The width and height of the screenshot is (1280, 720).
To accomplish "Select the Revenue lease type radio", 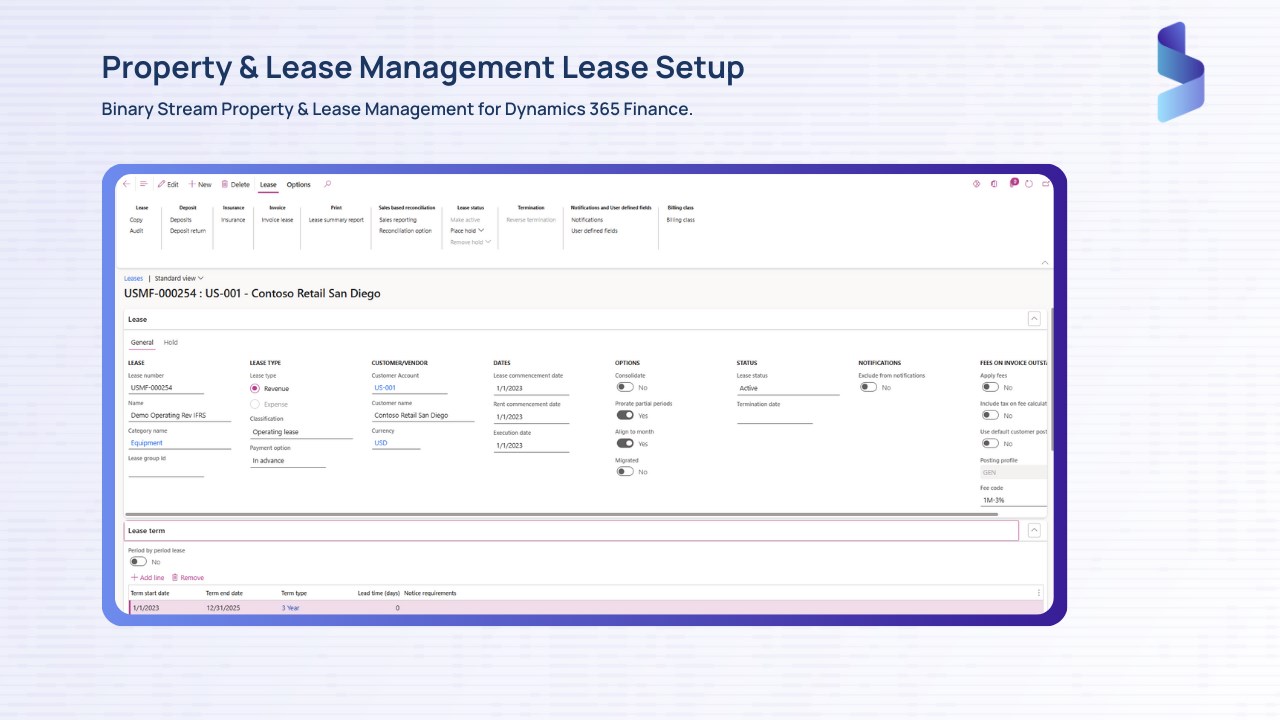I will pyautogui.click(x=255, y=388).
